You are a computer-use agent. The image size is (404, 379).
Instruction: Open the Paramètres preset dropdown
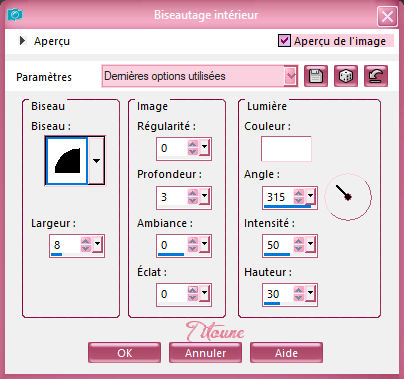coord(291,76)
